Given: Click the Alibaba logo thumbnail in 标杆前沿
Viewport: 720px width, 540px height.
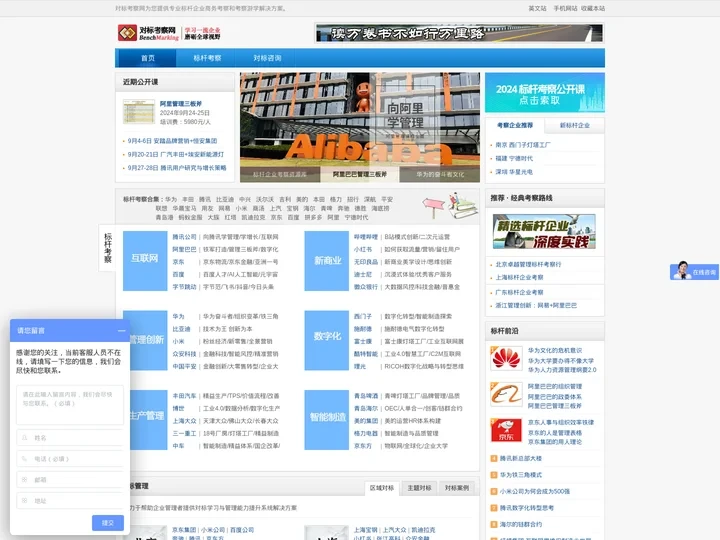Looking at the screenshot, I should click(x=506, y=394).
